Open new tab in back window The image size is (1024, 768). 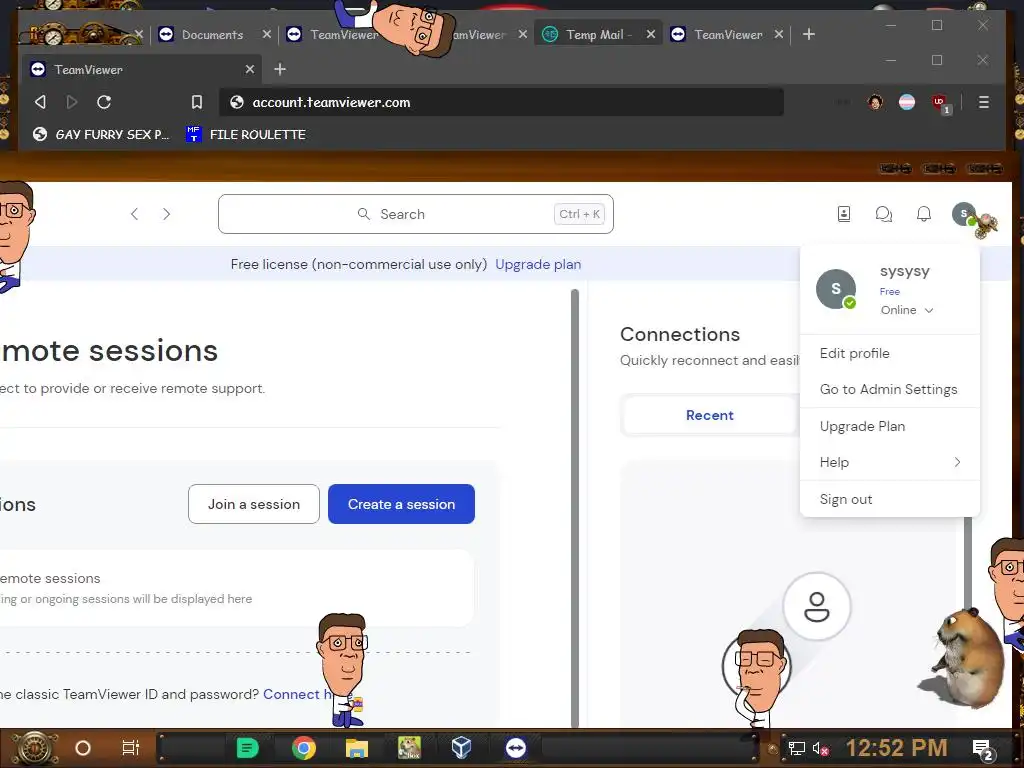click(x=808, y=35)
